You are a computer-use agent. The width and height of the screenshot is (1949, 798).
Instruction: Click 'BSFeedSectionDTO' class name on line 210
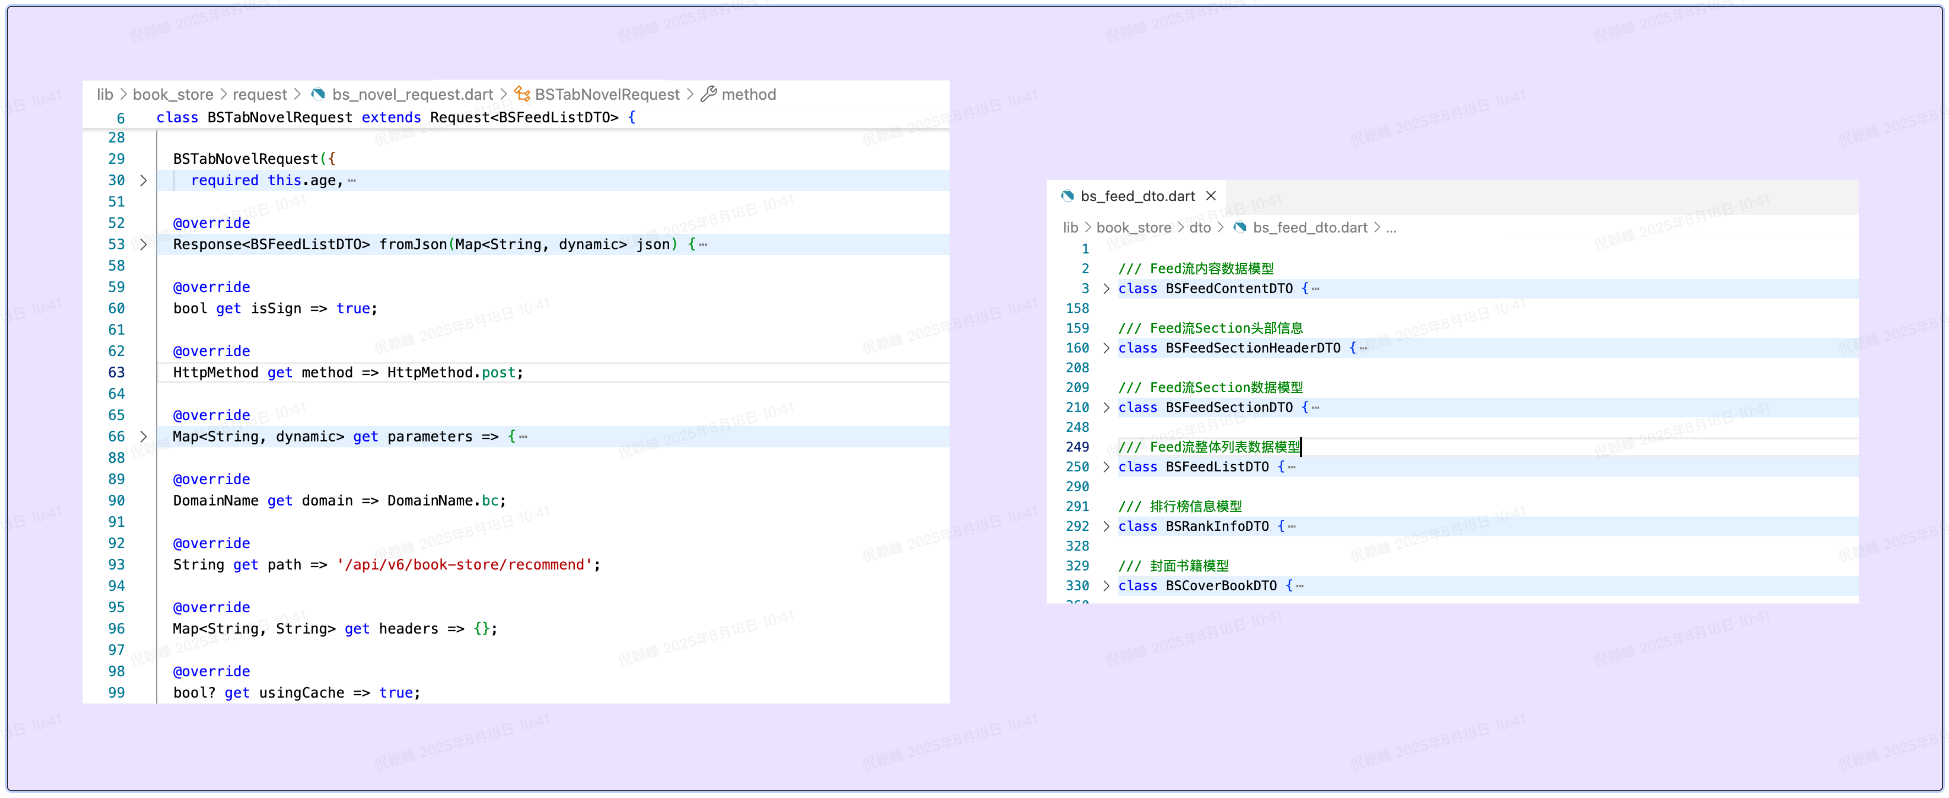click(1229, 408)
